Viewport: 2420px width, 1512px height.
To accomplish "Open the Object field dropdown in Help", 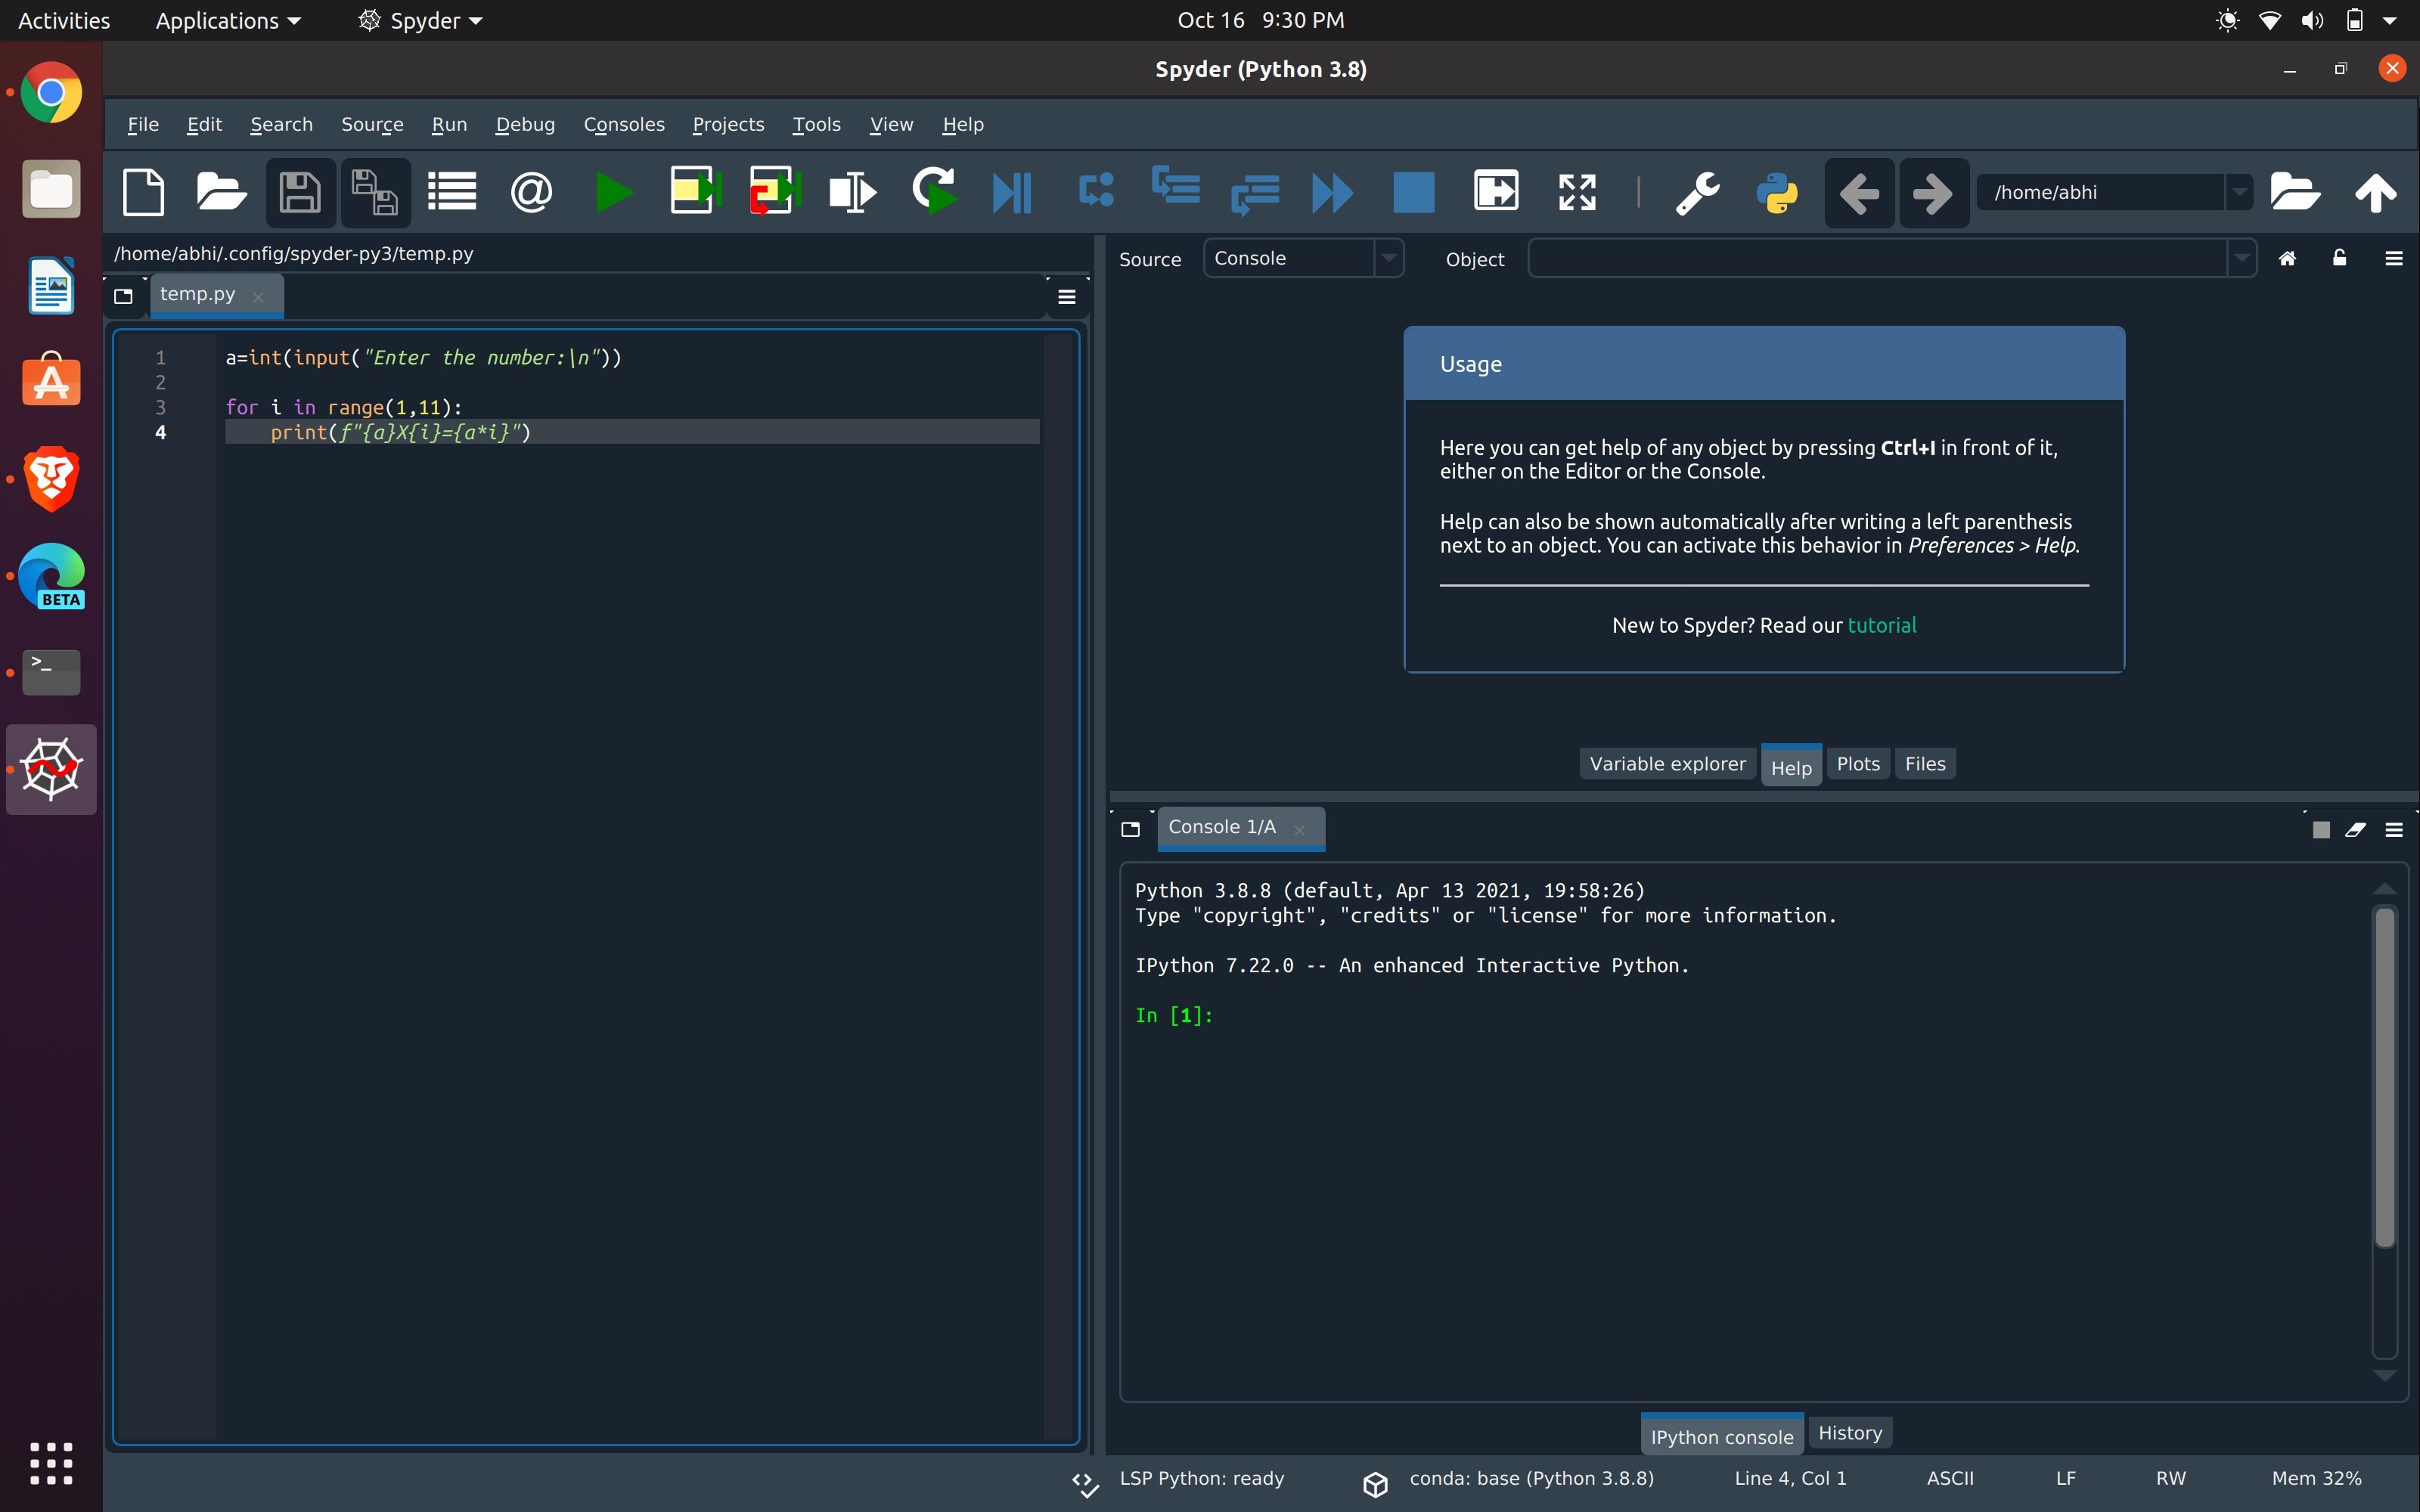I will [x=2243, y=258].
